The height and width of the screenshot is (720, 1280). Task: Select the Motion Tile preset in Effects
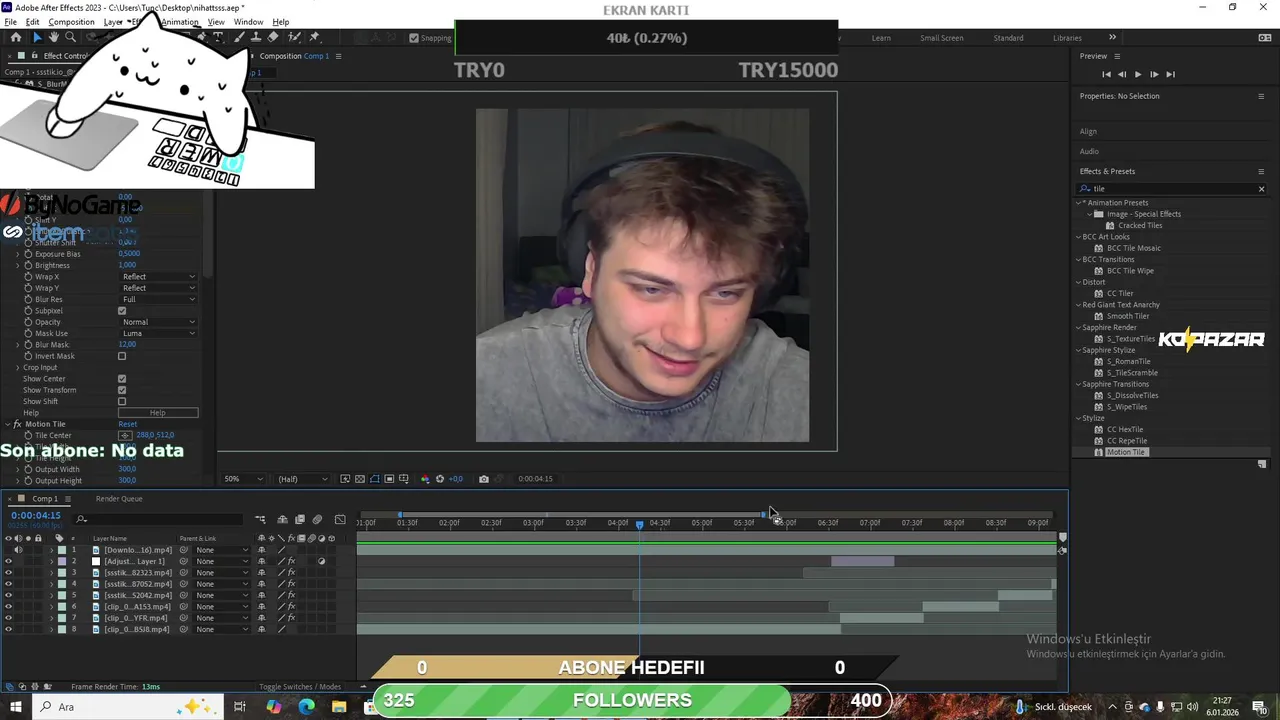click(x=1126, y=452)
